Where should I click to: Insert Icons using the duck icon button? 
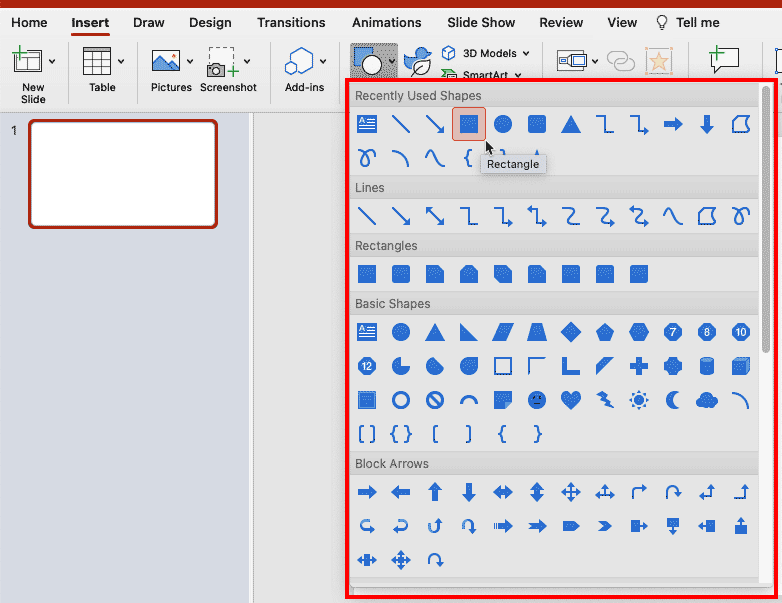tap(417, 61)
